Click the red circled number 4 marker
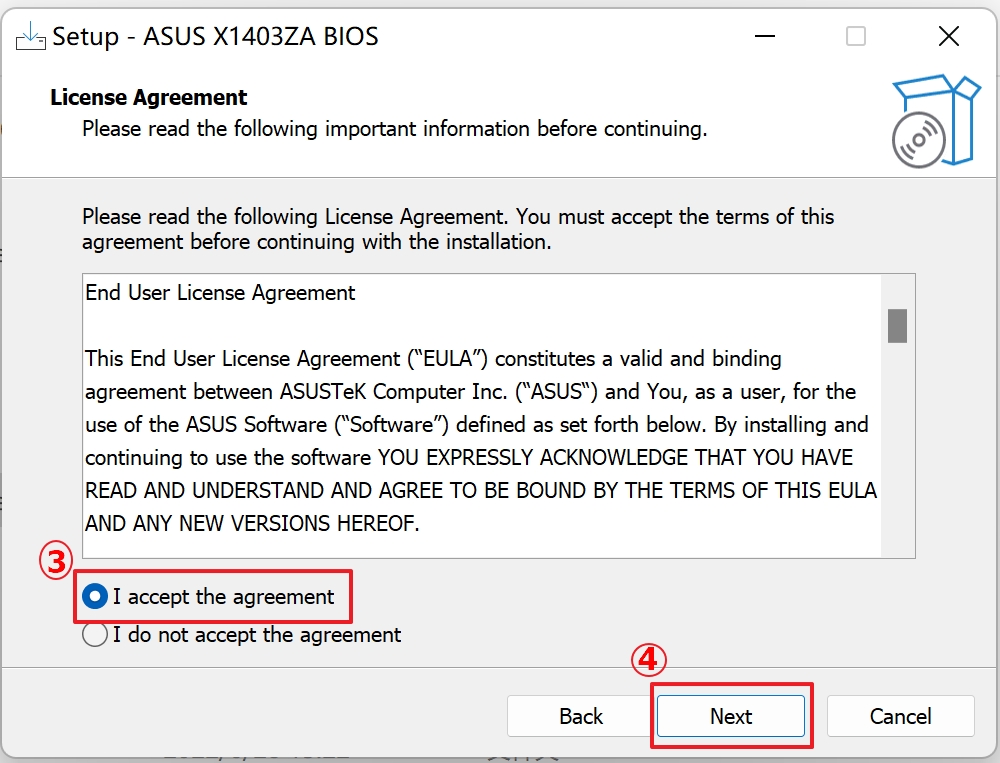 [x=647, y=659]
